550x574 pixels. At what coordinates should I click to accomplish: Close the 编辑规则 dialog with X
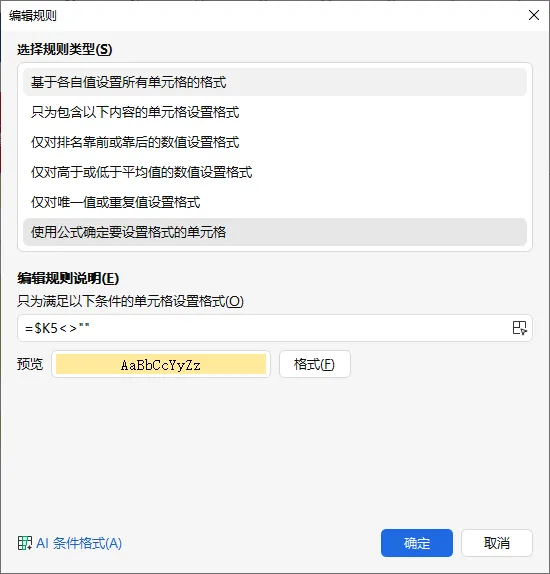534,15
